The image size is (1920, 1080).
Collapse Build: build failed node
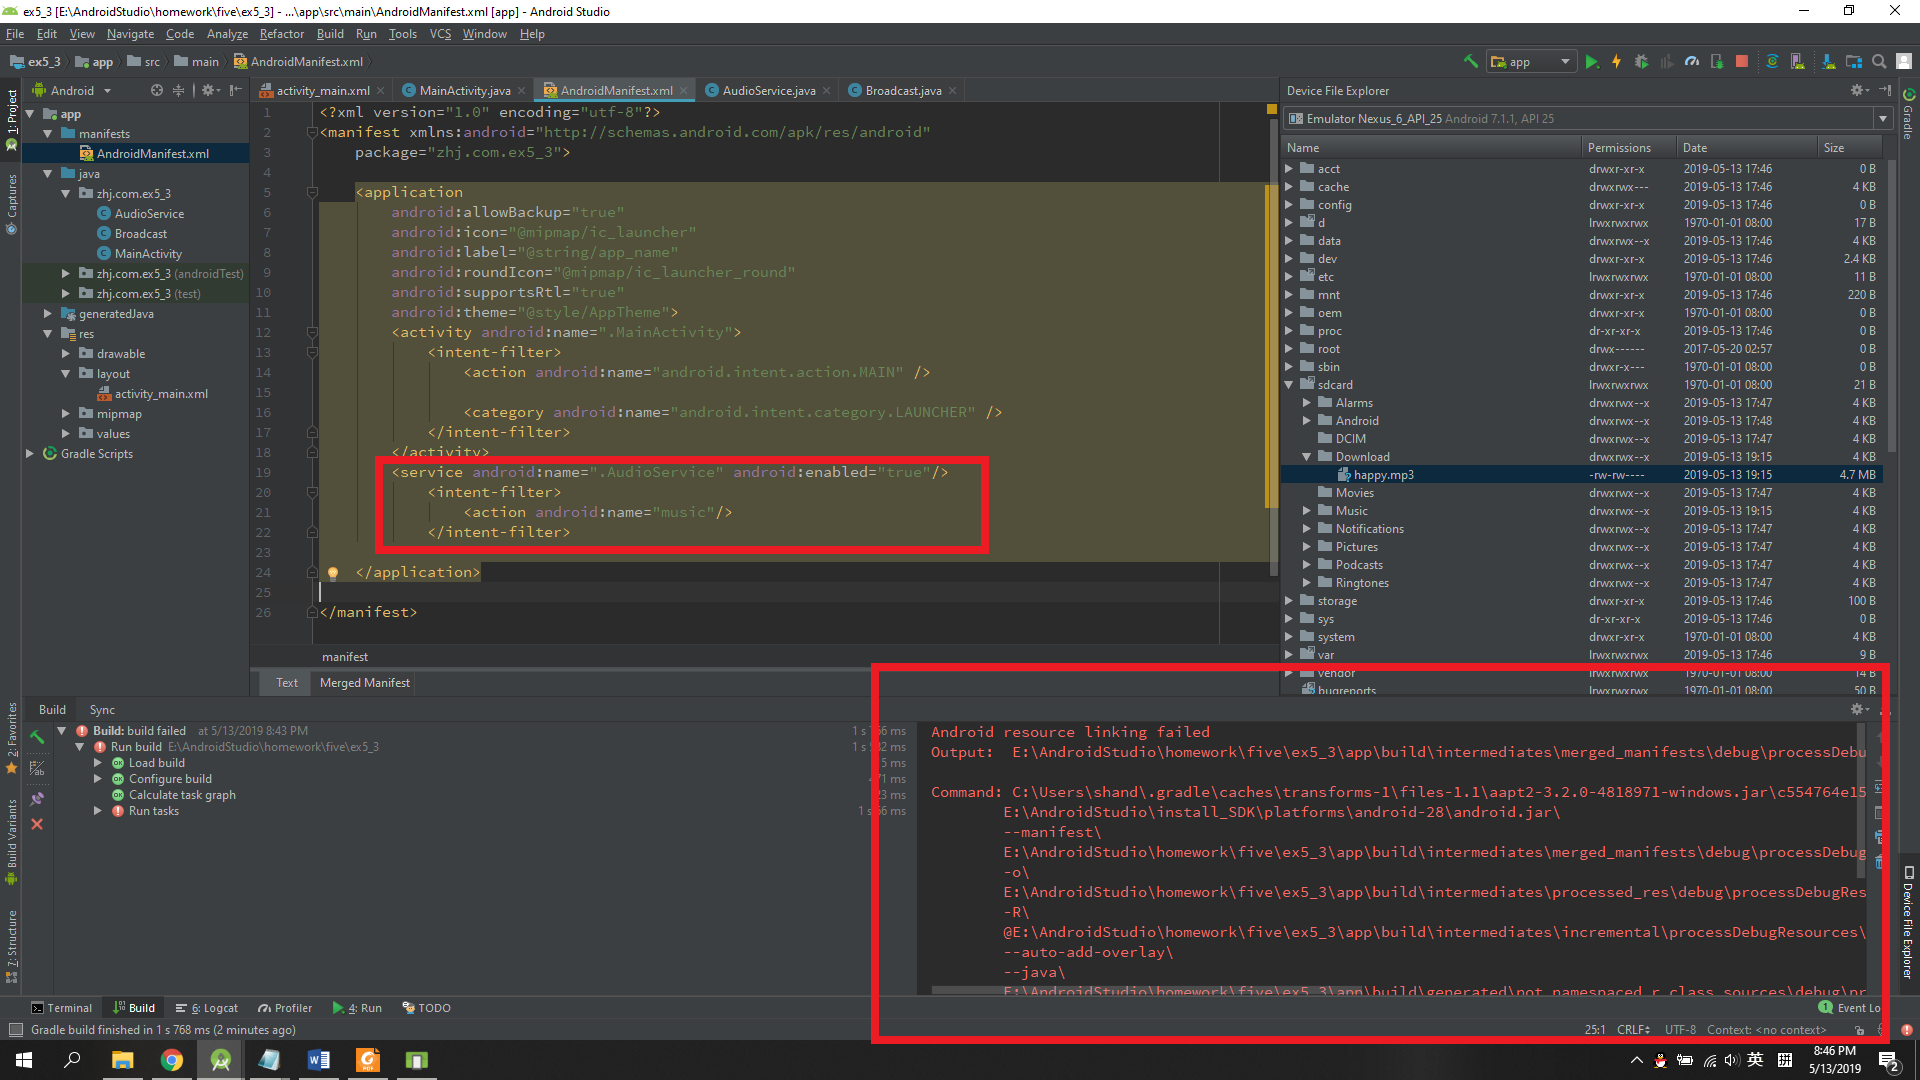62,731
